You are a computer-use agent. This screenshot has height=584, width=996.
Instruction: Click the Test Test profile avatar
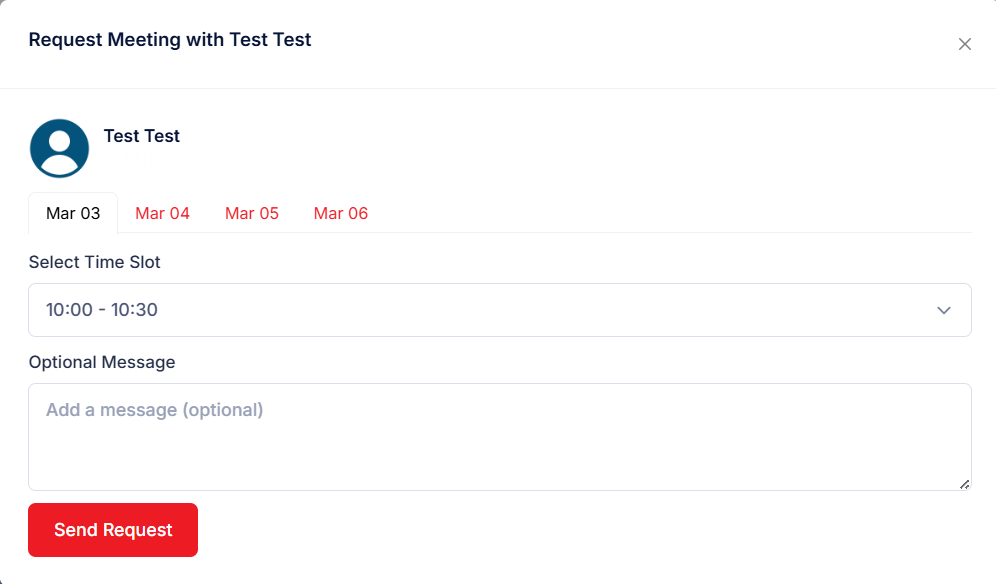tap(60, 149)
